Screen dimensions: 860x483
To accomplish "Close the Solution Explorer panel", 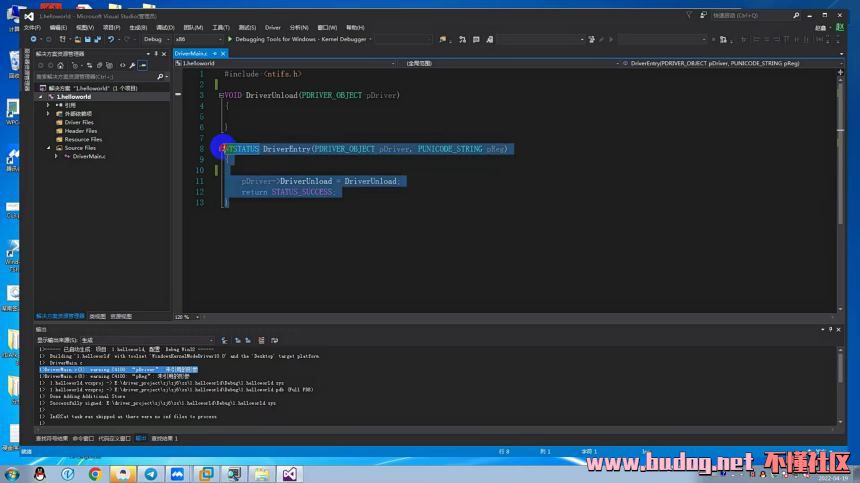I will click(x=164, y=54).
